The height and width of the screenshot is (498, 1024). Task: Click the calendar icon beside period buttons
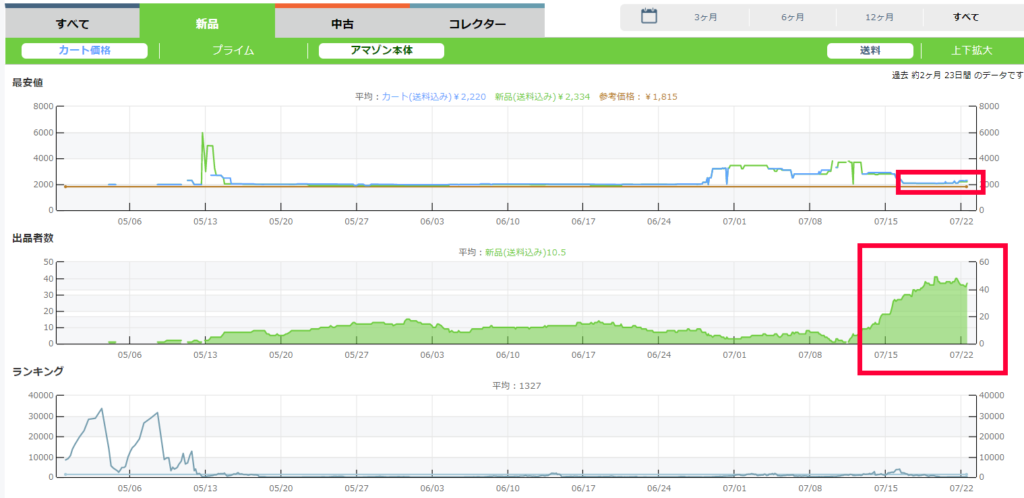click(649, 16)
